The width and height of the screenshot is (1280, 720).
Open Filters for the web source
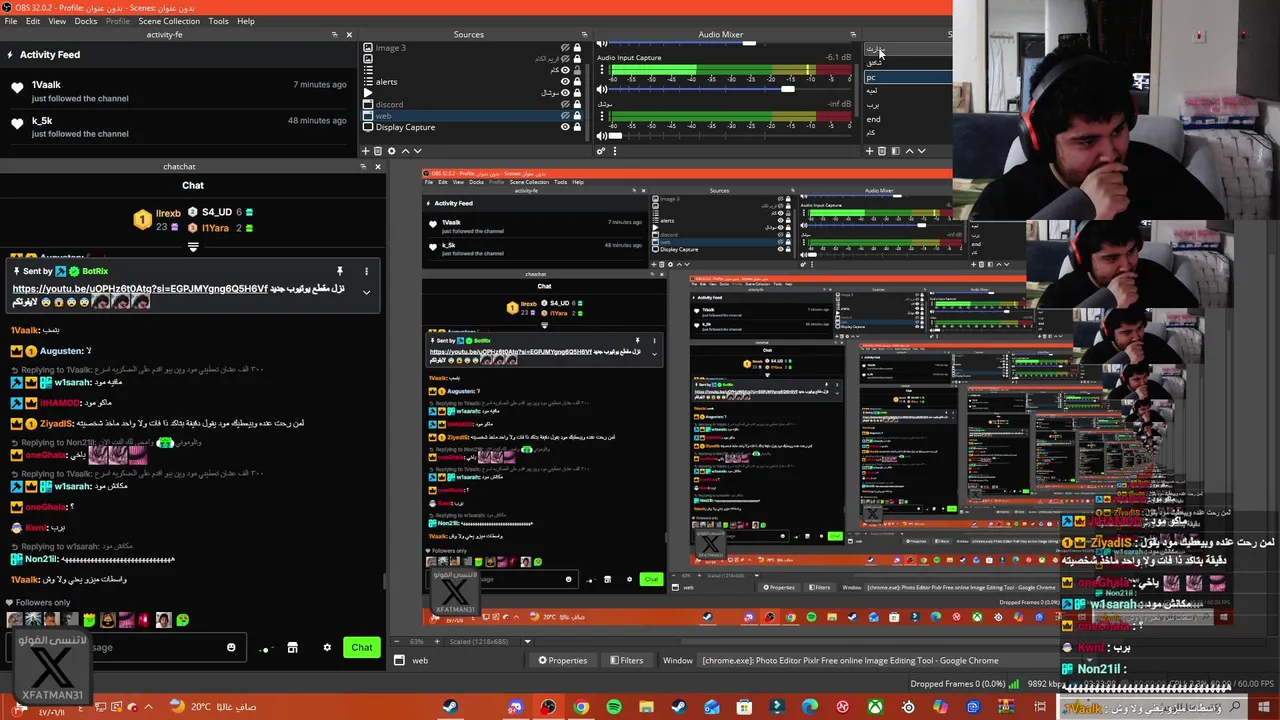click(x=625, y=660)
